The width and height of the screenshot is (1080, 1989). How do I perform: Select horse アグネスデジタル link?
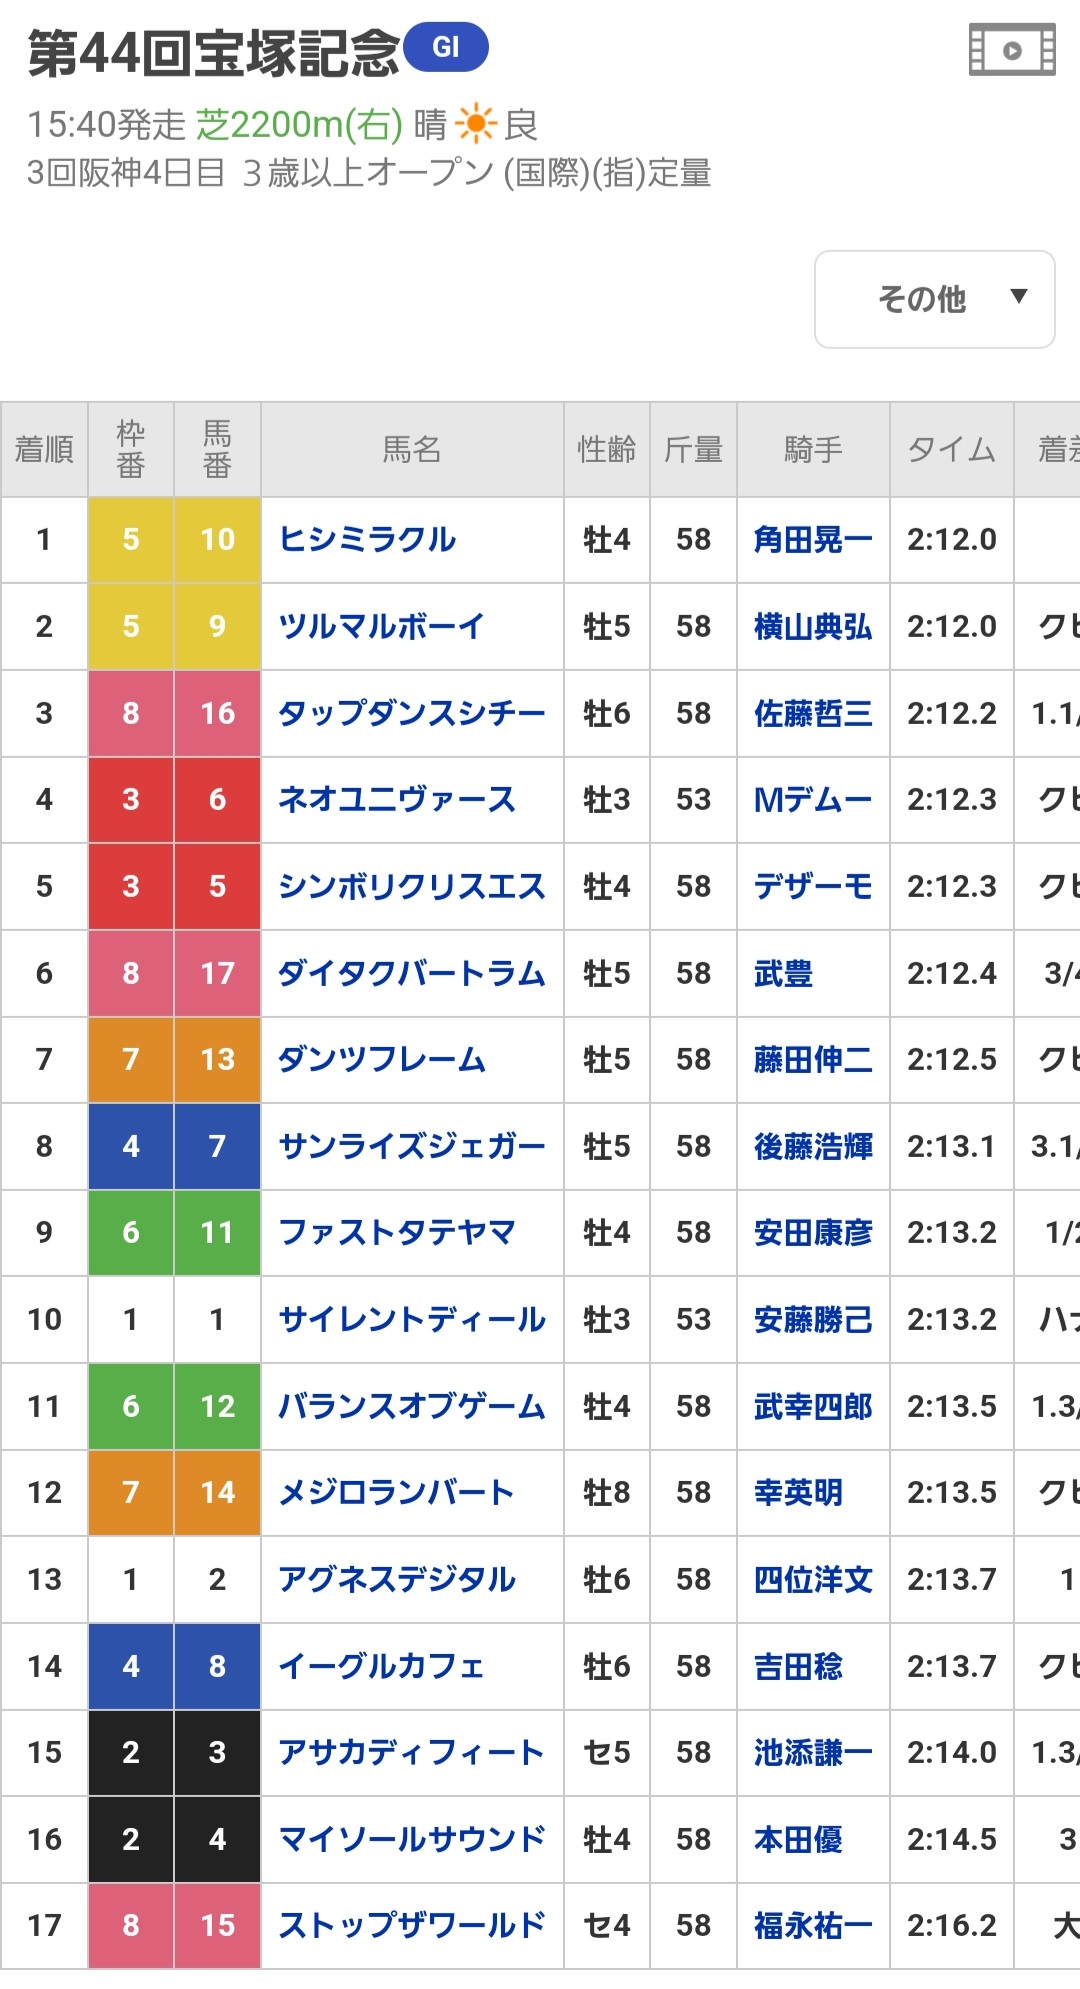(x=397, y=1580)
